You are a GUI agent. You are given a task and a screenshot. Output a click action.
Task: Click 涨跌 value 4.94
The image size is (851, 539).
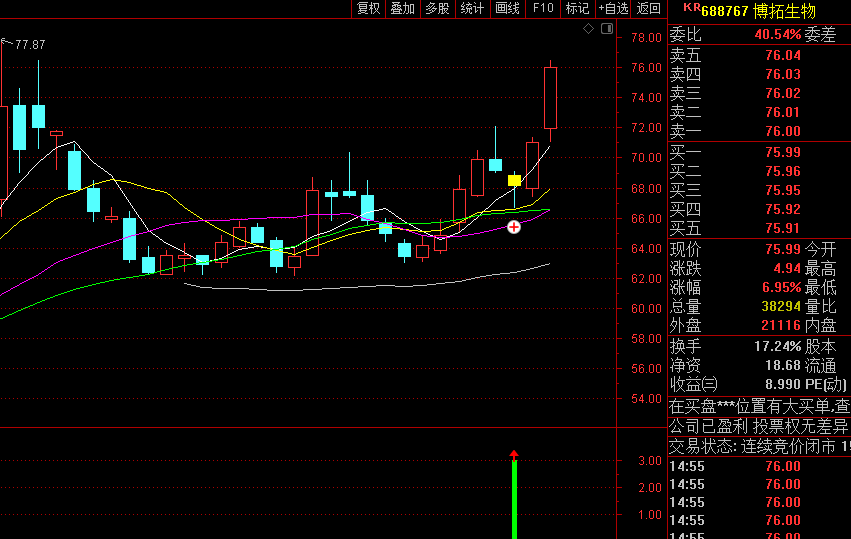(x=786, y=268)
